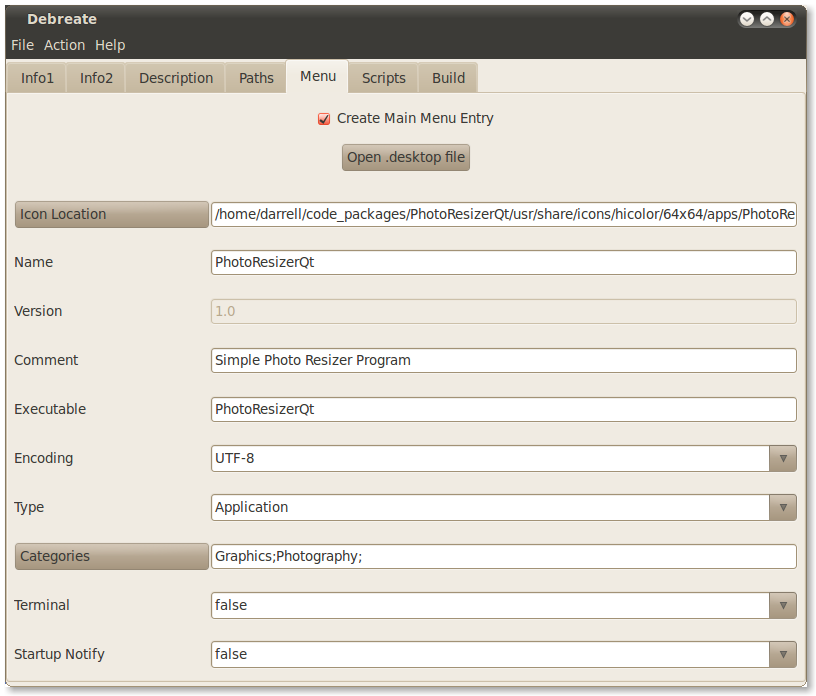Open the Build tab
Image resolution: width=816 pixels, height=696 pixels.
click(448, 78)
